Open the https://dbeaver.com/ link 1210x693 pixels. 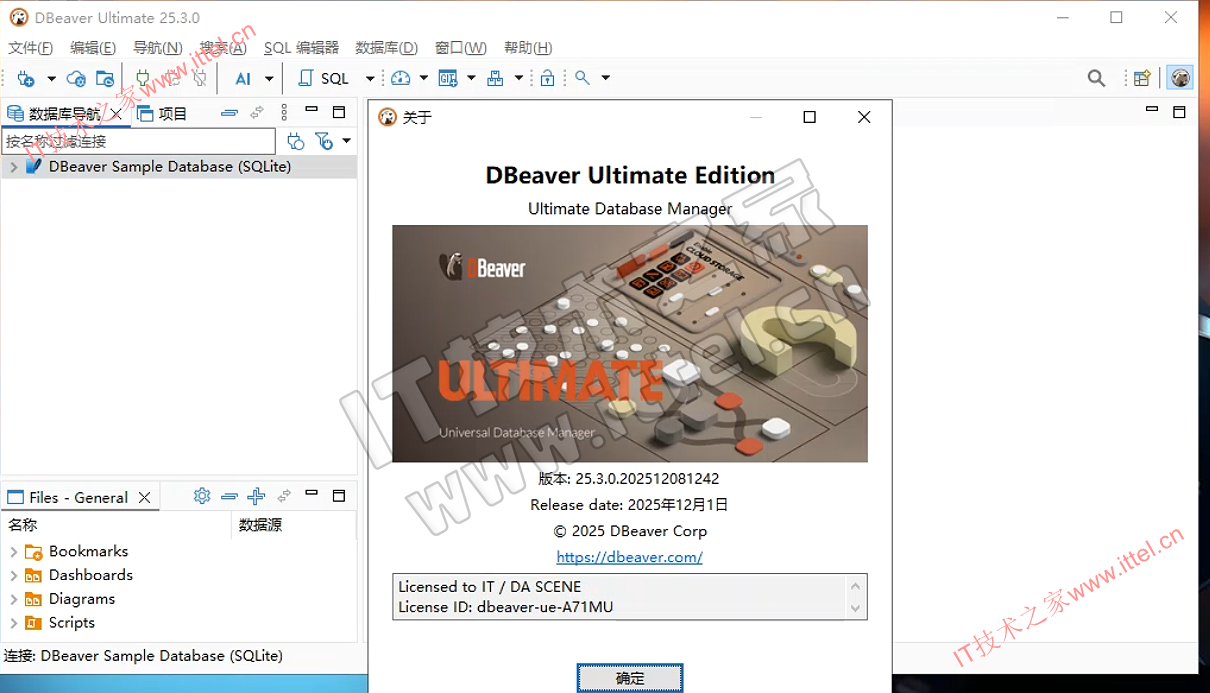629,557
